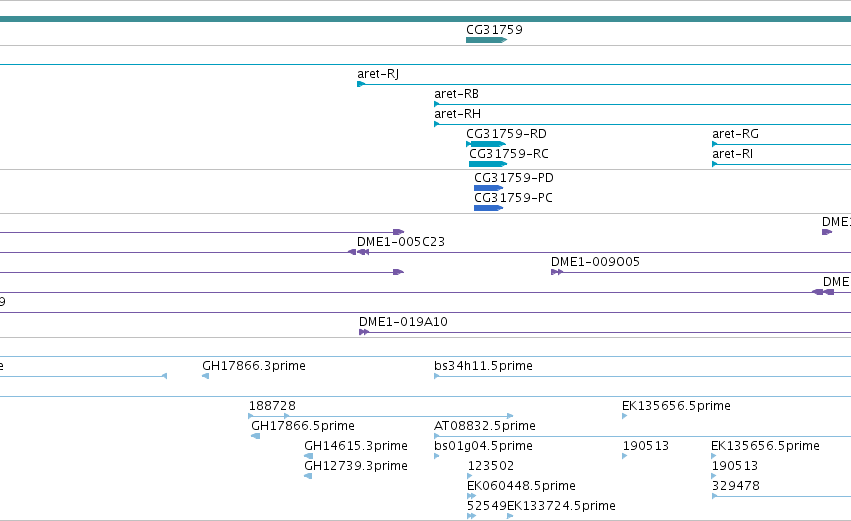Select the GH12739.3prime arrow glyph

308,476
